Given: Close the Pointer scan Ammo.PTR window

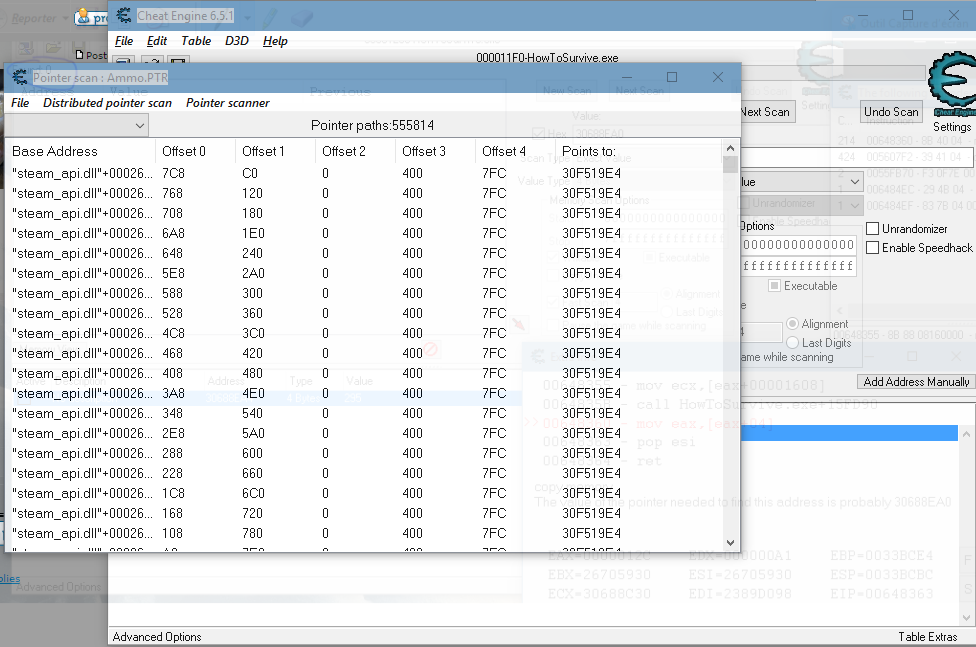Looking at the screenshot, I should 718,77.
